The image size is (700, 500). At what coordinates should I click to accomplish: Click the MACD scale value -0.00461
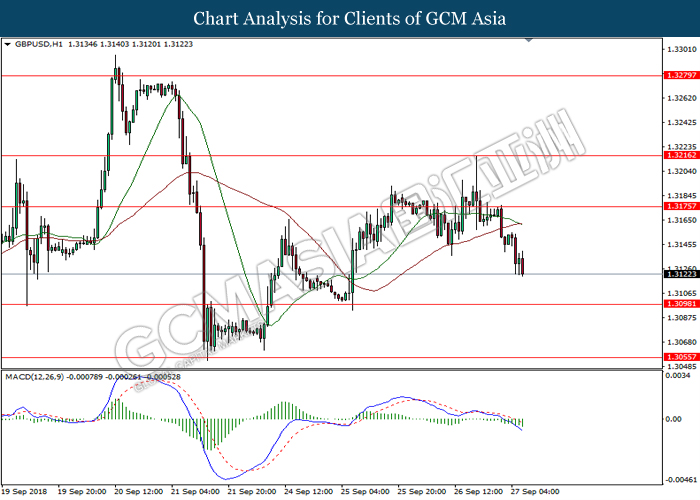(680, 480)
